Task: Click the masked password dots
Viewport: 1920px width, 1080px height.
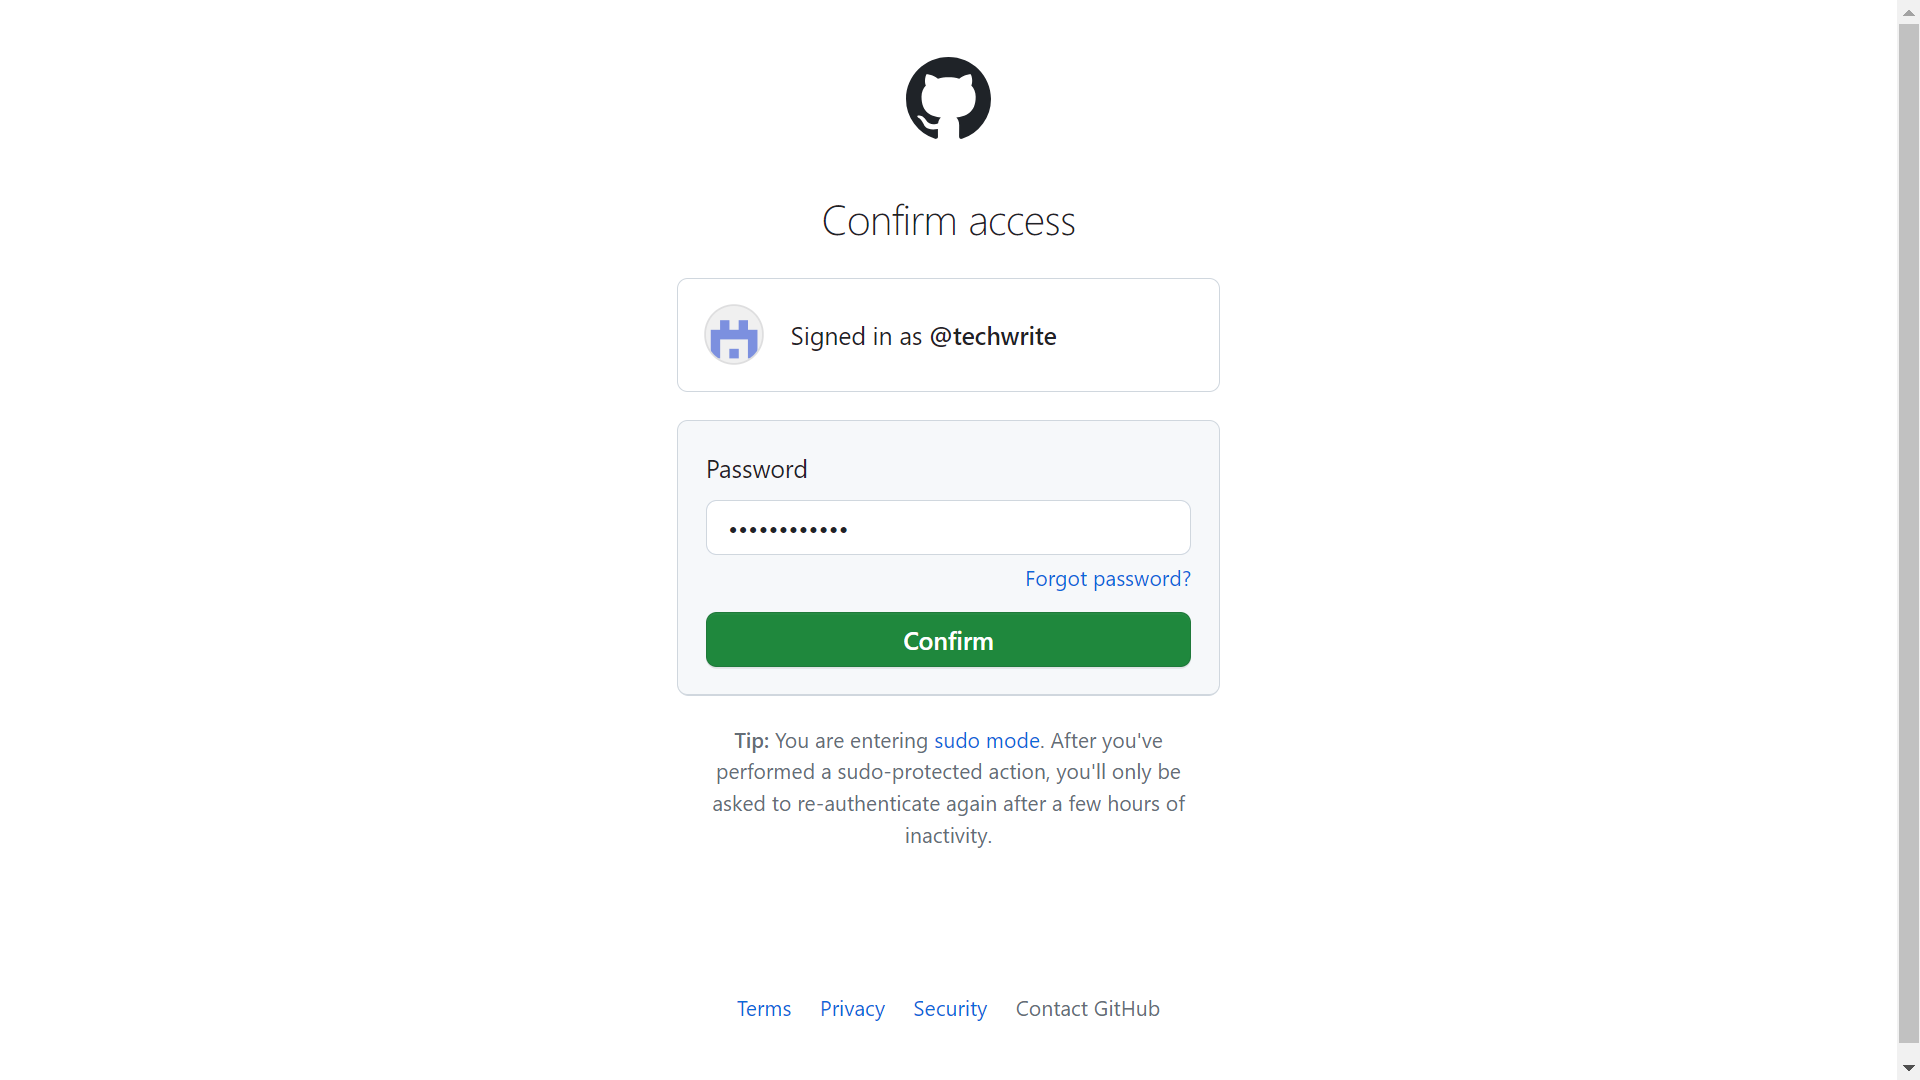Action: pos(788,530)
